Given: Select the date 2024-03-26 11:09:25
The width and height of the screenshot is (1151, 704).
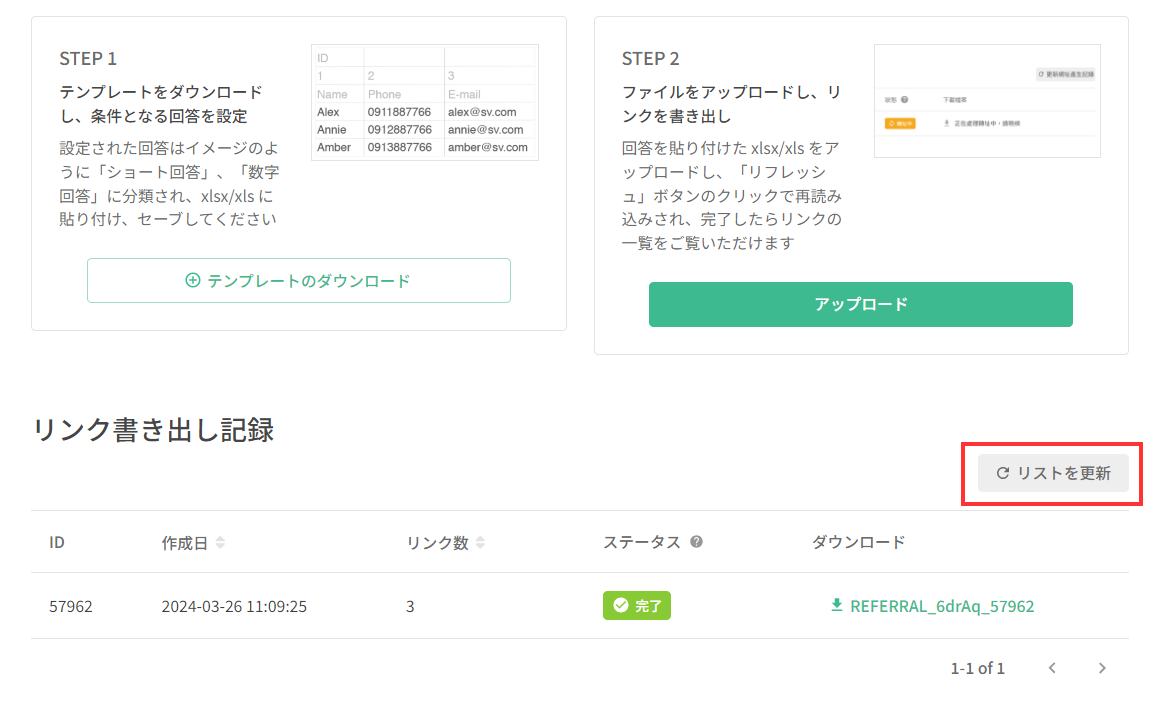Looking at the screenshot, I should (x=234, y=606).
